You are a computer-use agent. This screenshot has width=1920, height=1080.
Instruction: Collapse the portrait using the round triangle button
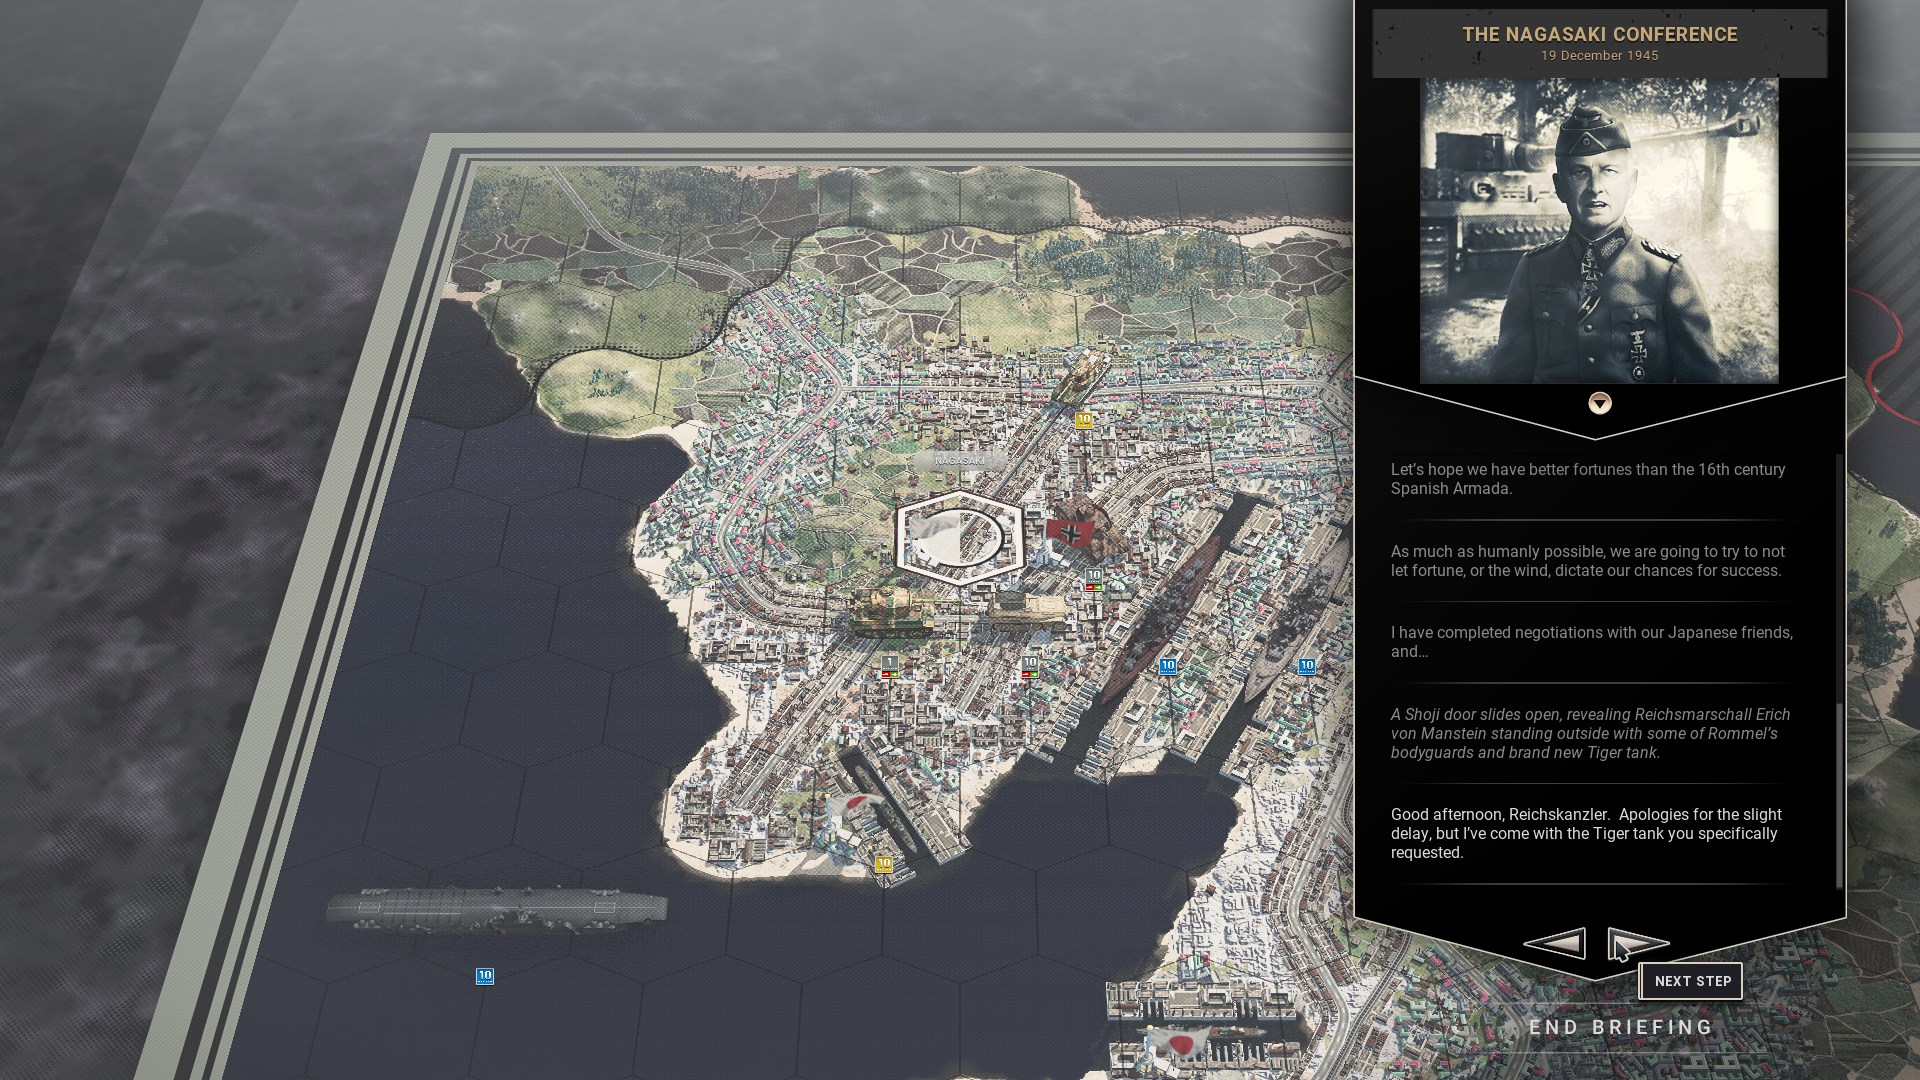[1600, 403]
